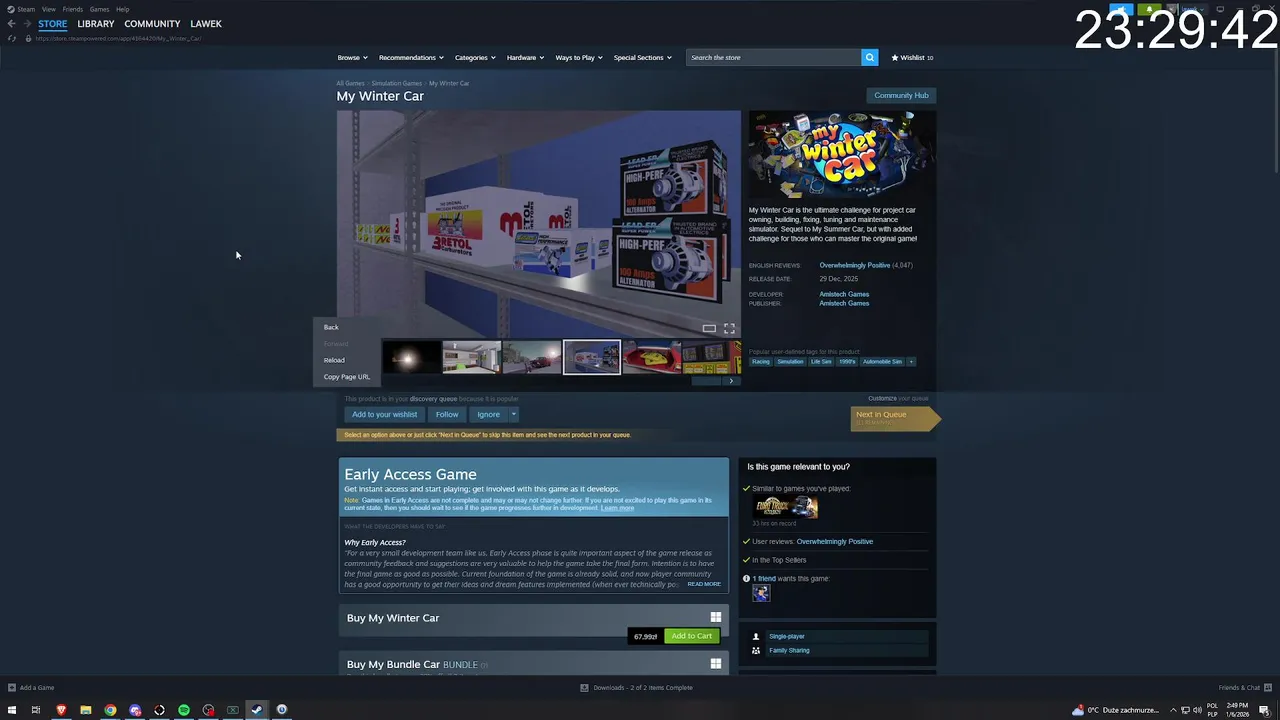
Task: Click the Add to Cart button
Action: [x=691, y=636]
